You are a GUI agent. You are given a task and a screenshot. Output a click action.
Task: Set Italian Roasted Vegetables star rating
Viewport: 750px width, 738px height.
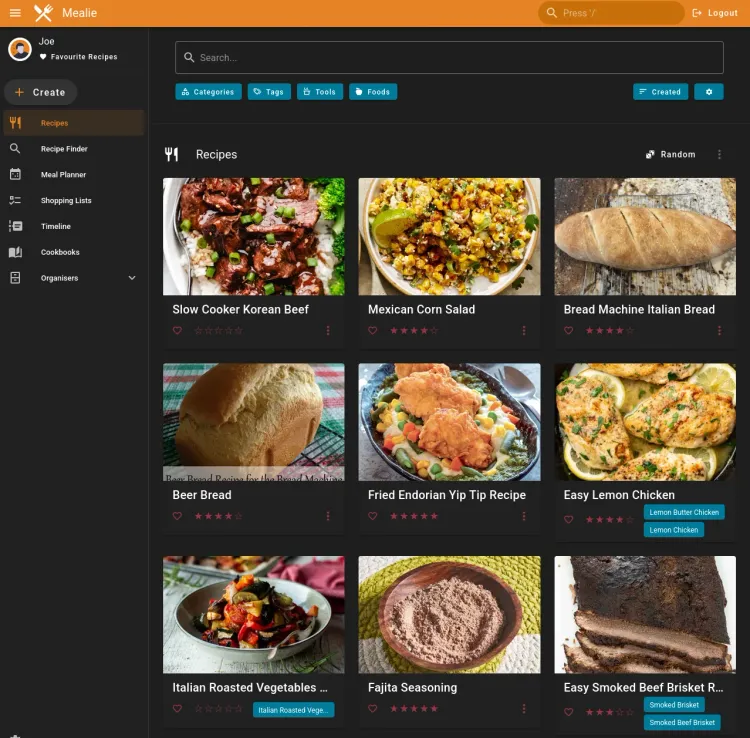click(x=218, y=709)
